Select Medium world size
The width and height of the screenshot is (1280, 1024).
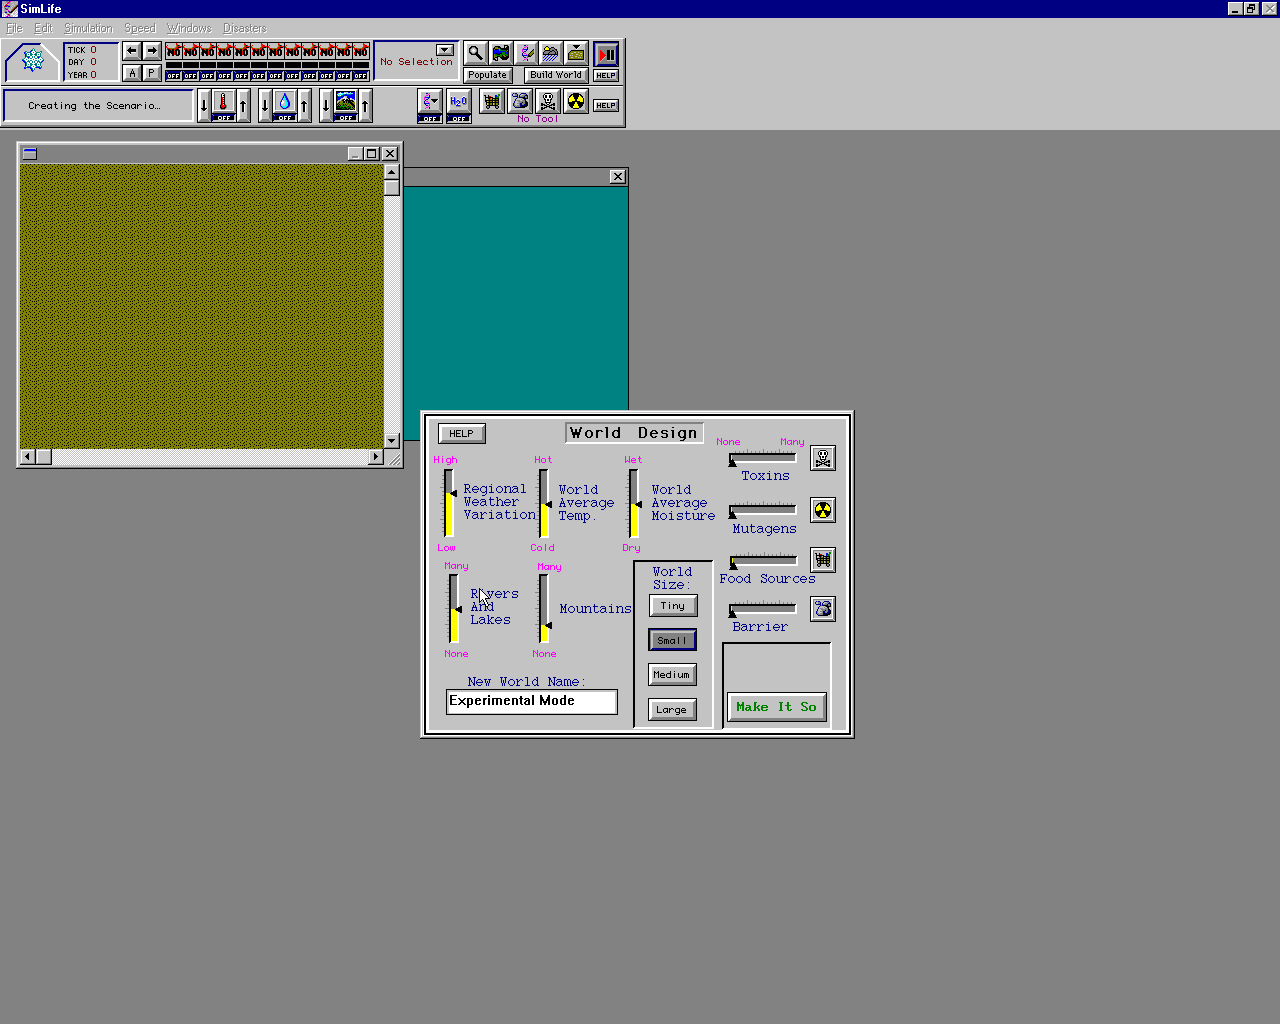[672, 675]
